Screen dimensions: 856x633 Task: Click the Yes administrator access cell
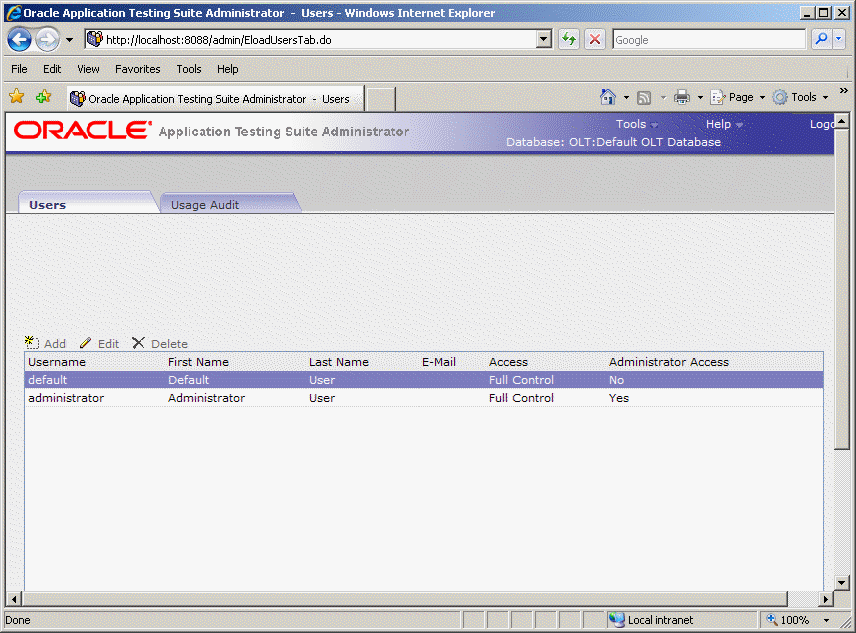click(x=619, y=398)
